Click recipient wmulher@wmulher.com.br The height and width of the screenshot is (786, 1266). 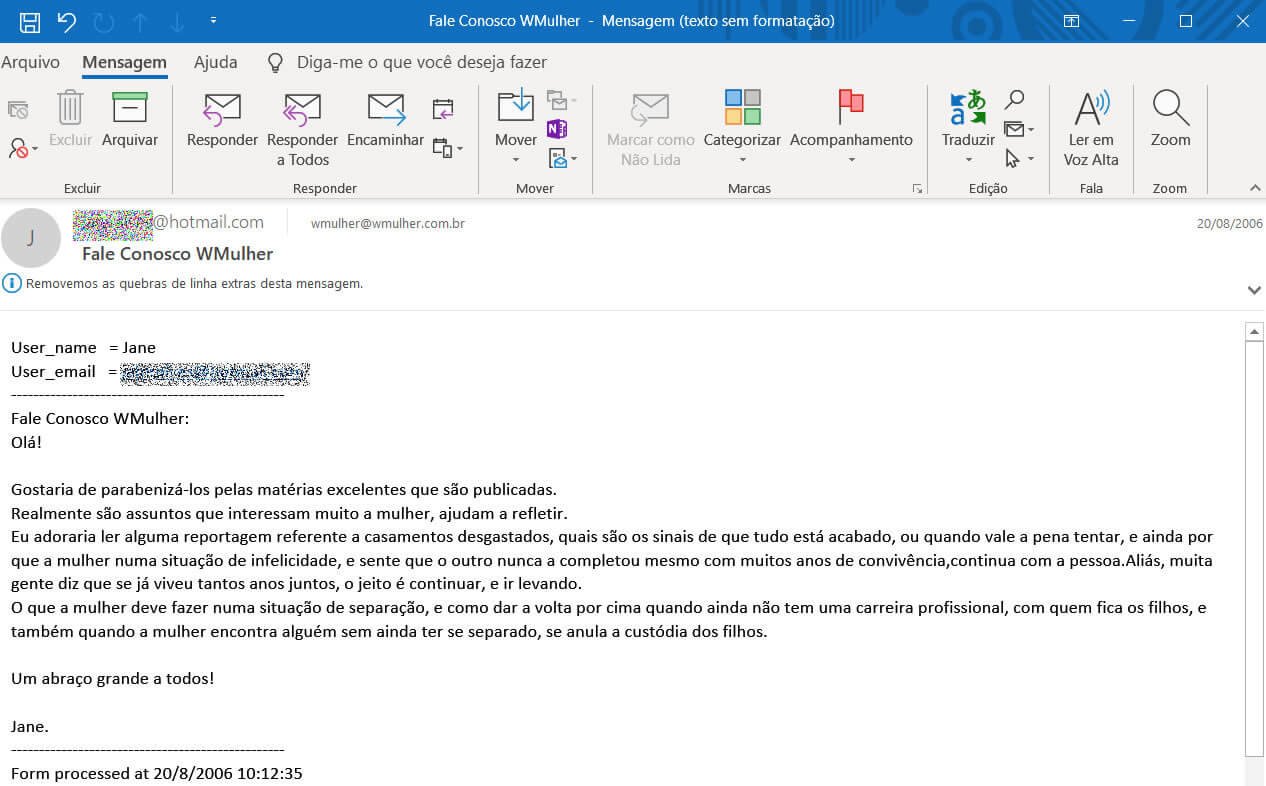pyautogui.click(x=388, y=224)
